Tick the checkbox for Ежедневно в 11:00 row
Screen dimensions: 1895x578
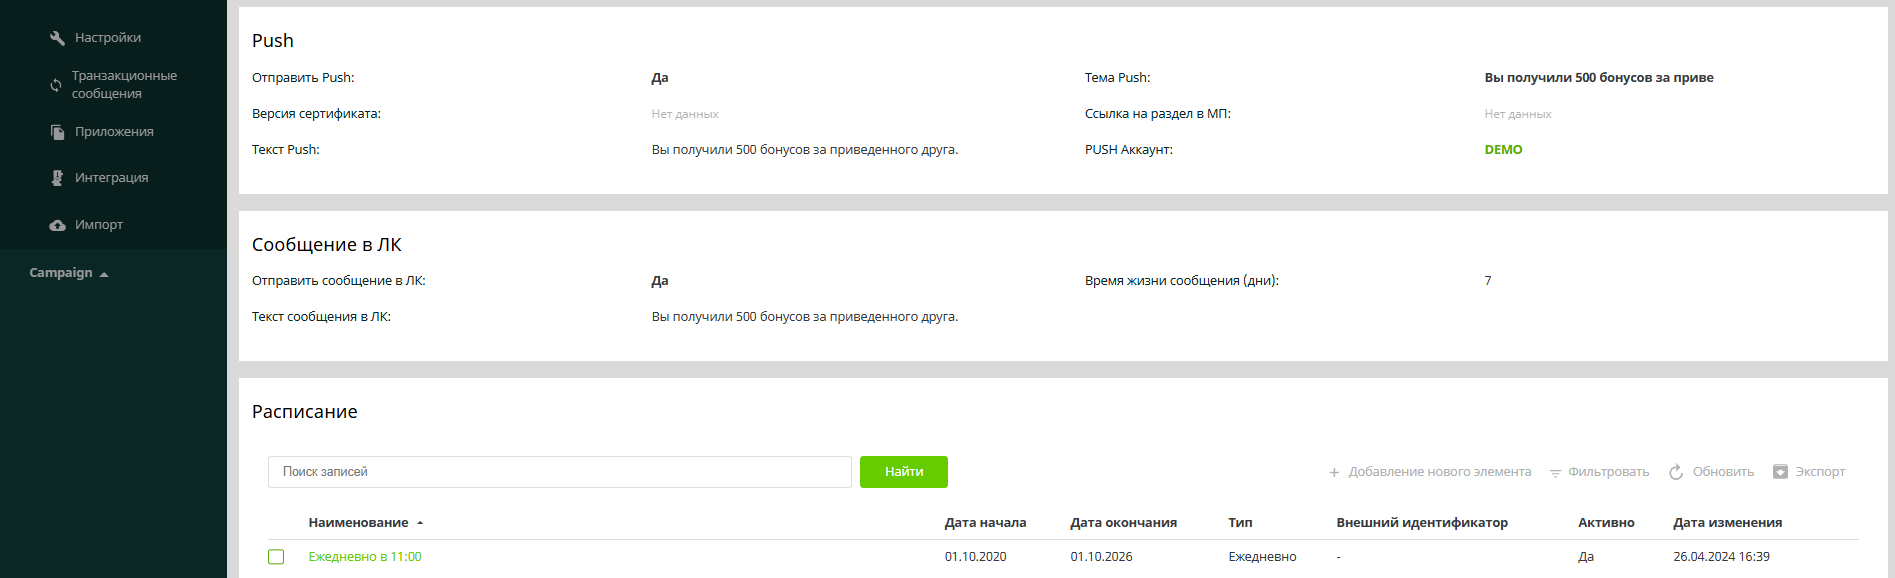pos(276,557)
